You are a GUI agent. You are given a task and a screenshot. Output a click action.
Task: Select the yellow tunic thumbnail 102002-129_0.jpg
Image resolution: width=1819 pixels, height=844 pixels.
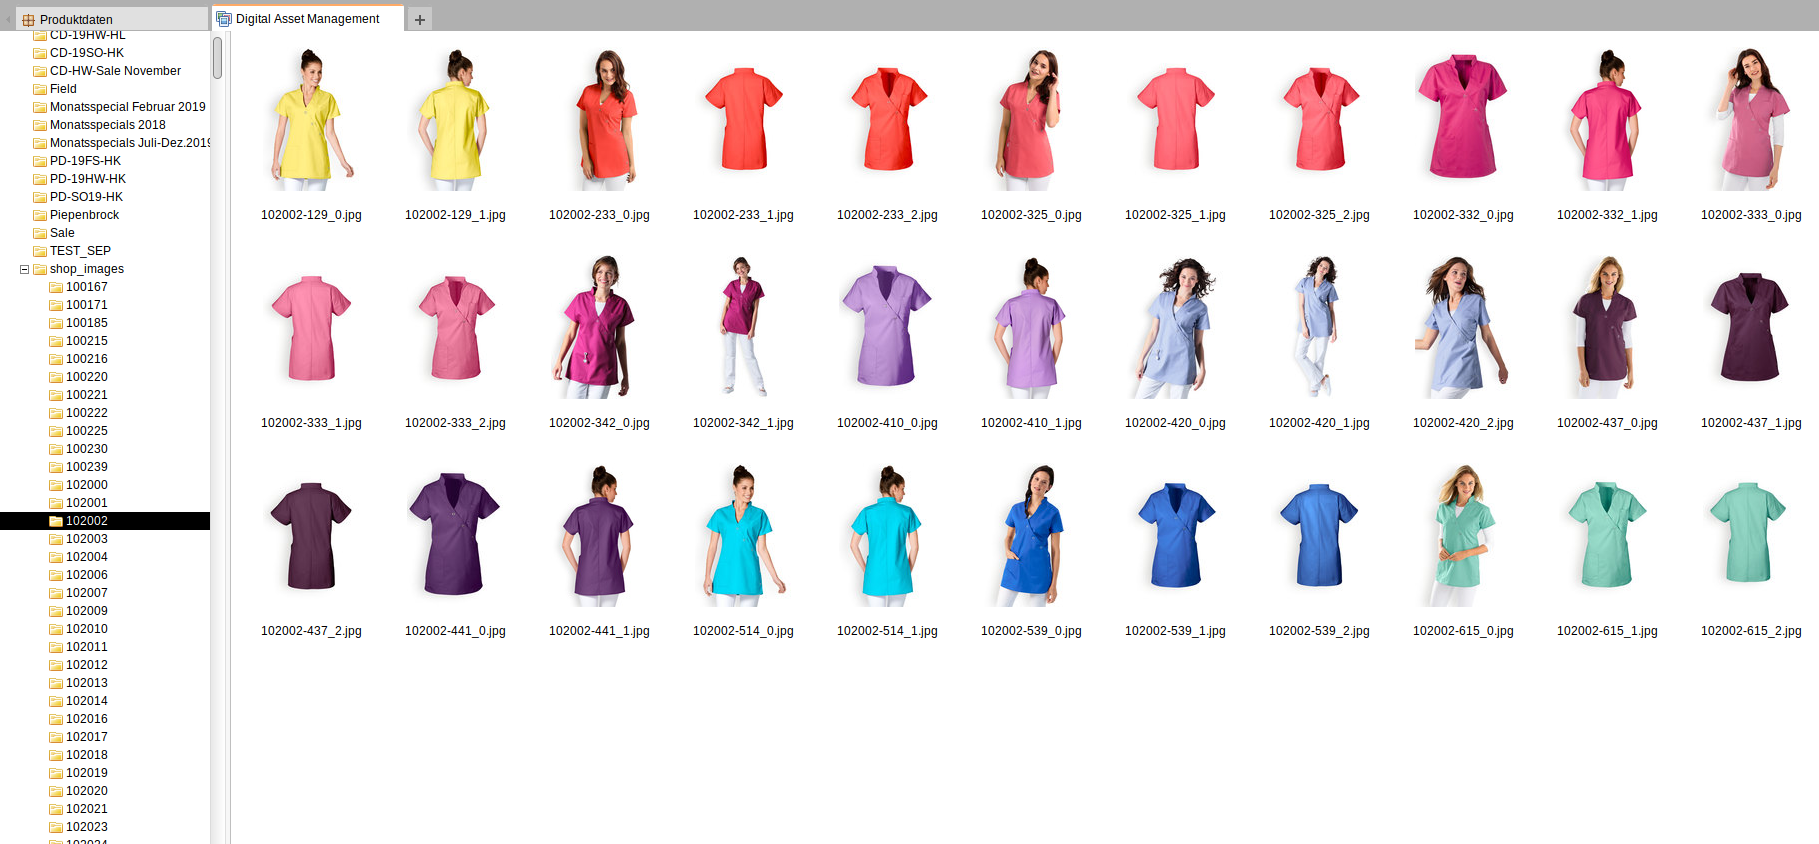tap(311, 120)
